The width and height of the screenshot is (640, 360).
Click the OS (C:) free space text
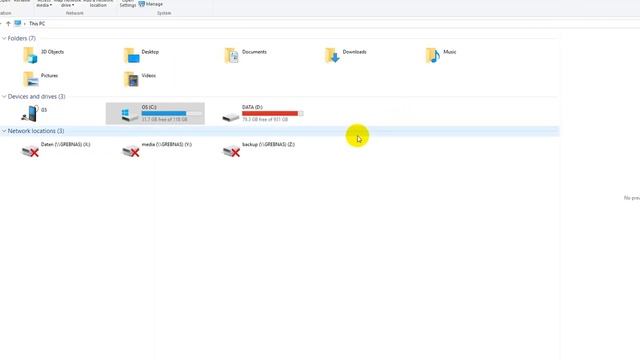[164, 120]
